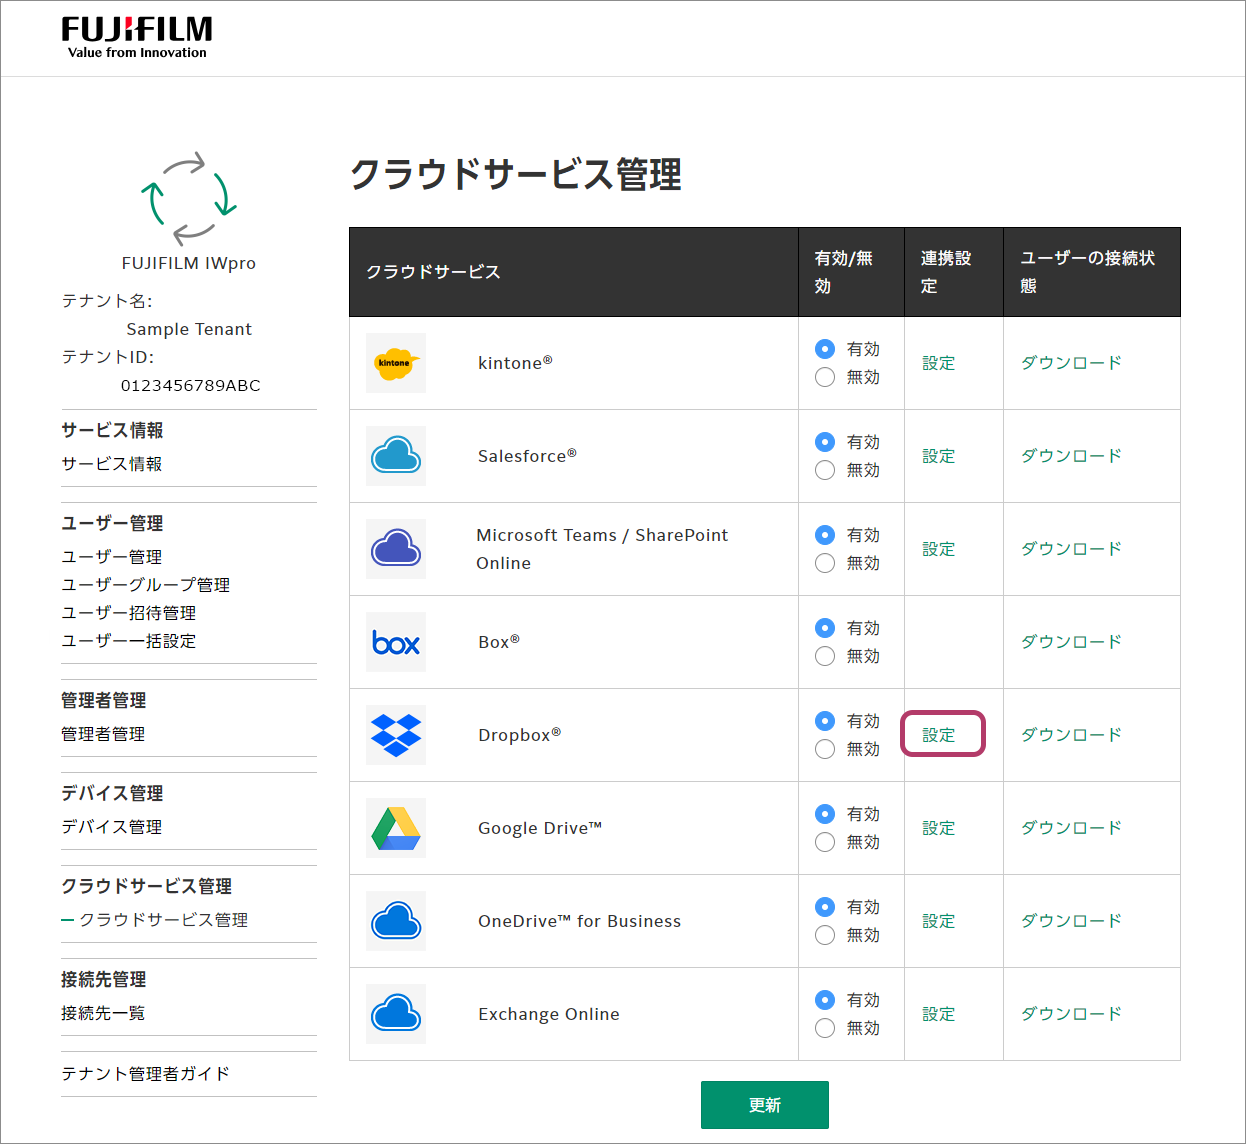Click the FUJIFILM IWpro arrows logo
The height and width of the screenshot is (1144, 1246).
(x=189, y=199)
